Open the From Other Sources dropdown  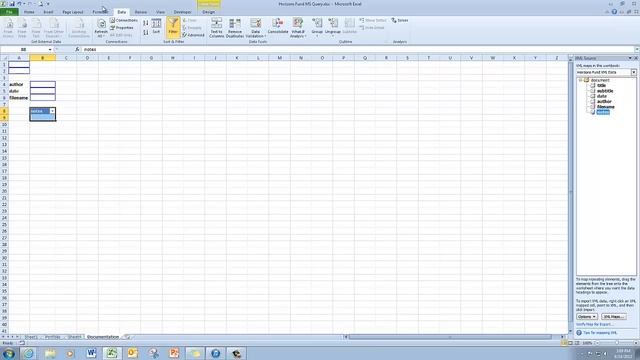point(53,28)
